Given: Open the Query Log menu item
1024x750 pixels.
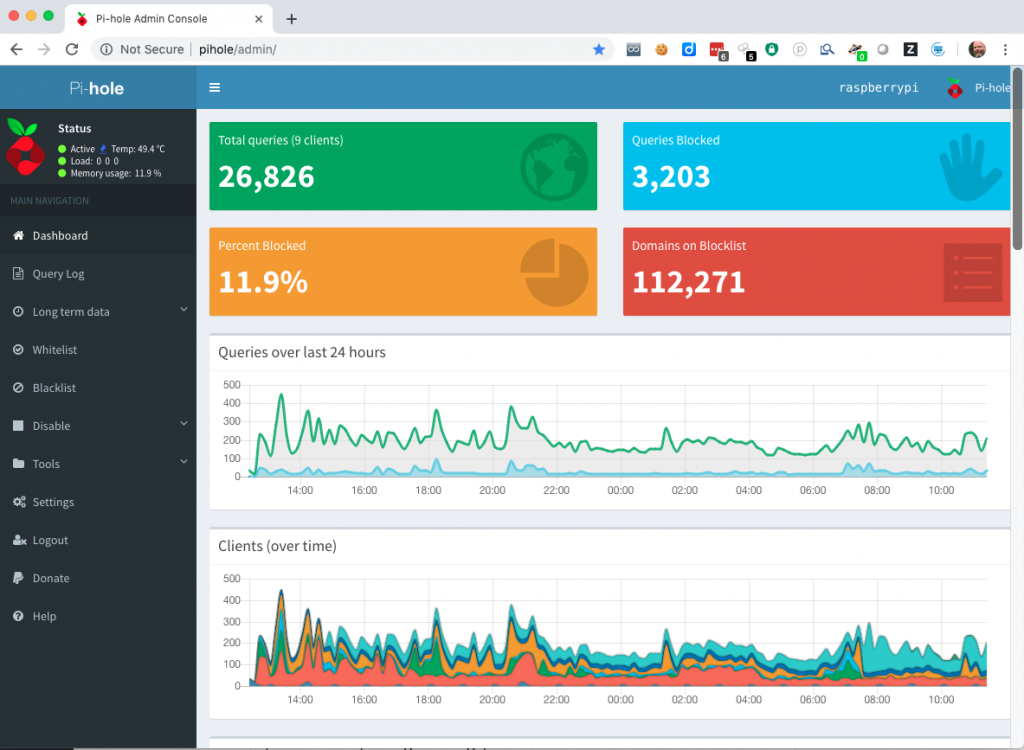Looking at the screenshot, I should 98,274.
